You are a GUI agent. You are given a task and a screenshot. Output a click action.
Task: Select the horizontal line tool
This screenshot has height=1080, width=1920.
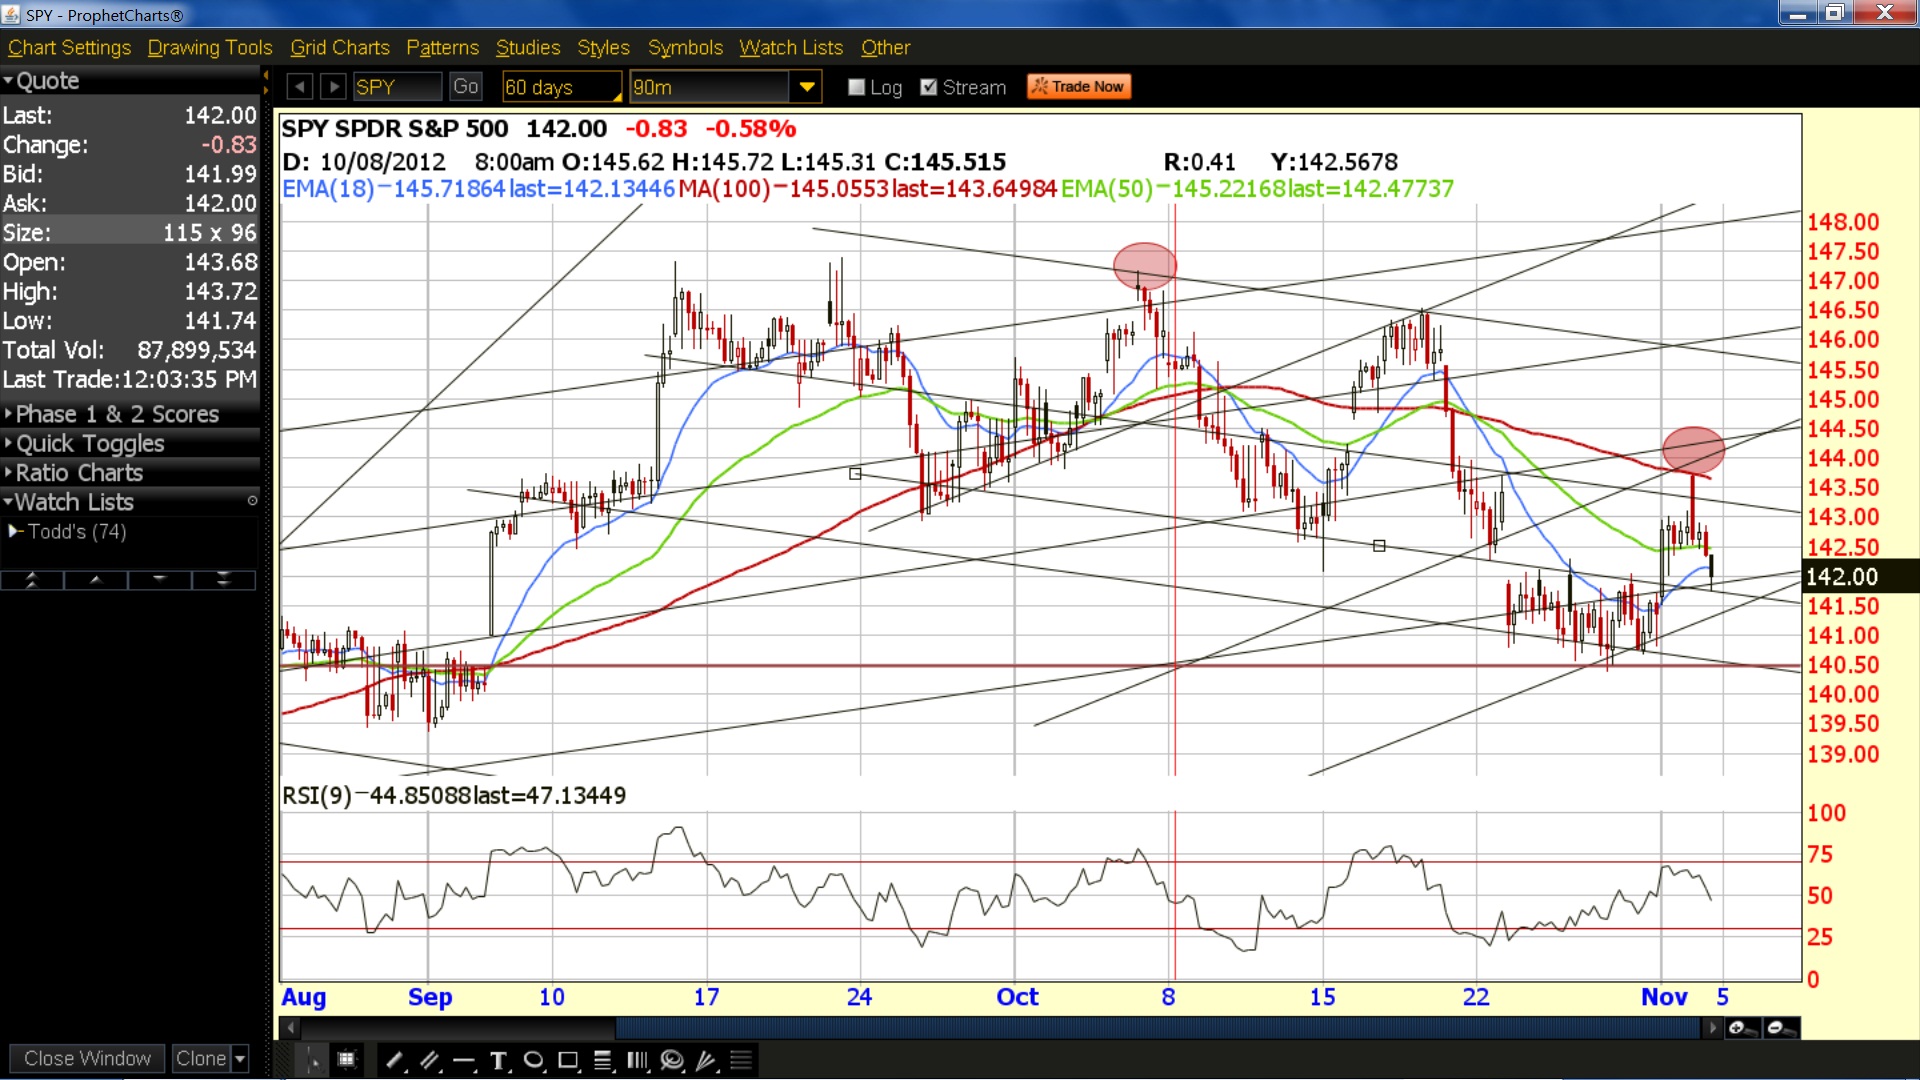tap(464, 1060)
